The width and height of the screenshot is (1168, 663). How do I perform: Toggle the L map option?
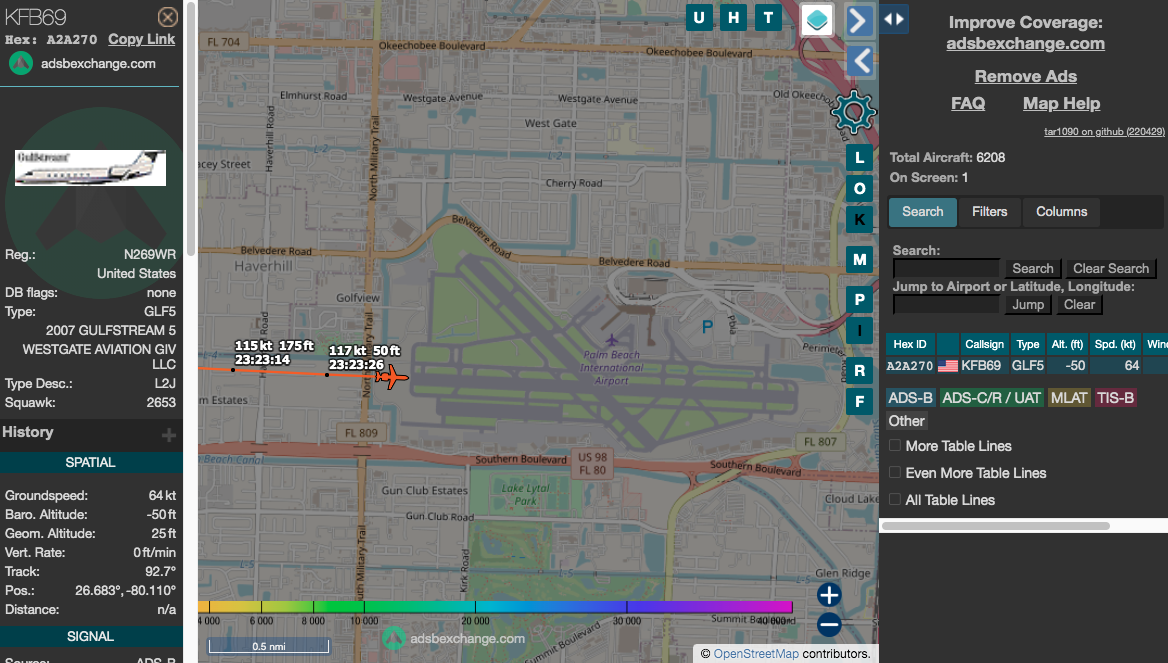tap(860, 157)
